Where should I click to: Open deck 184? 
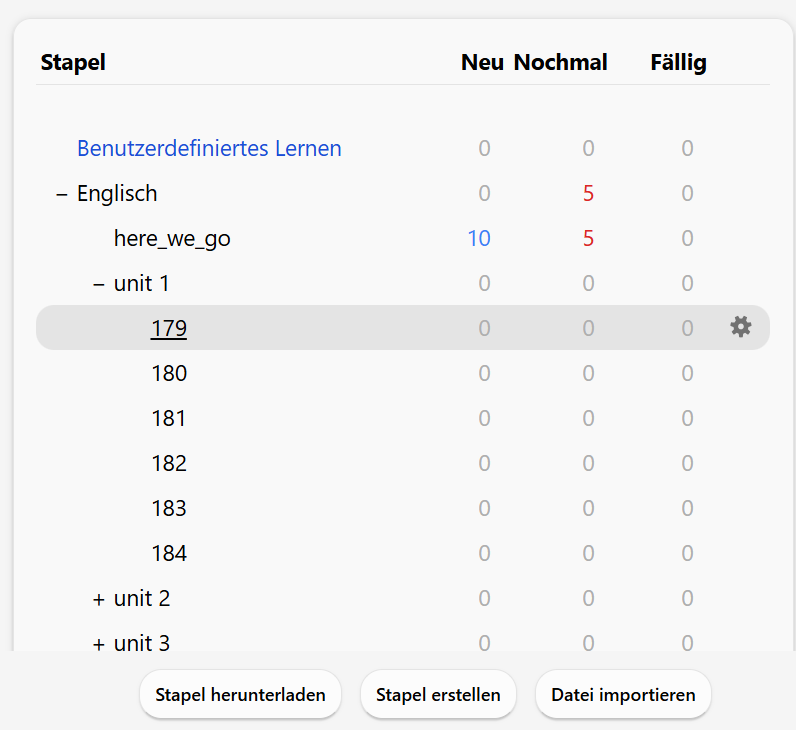169,553
